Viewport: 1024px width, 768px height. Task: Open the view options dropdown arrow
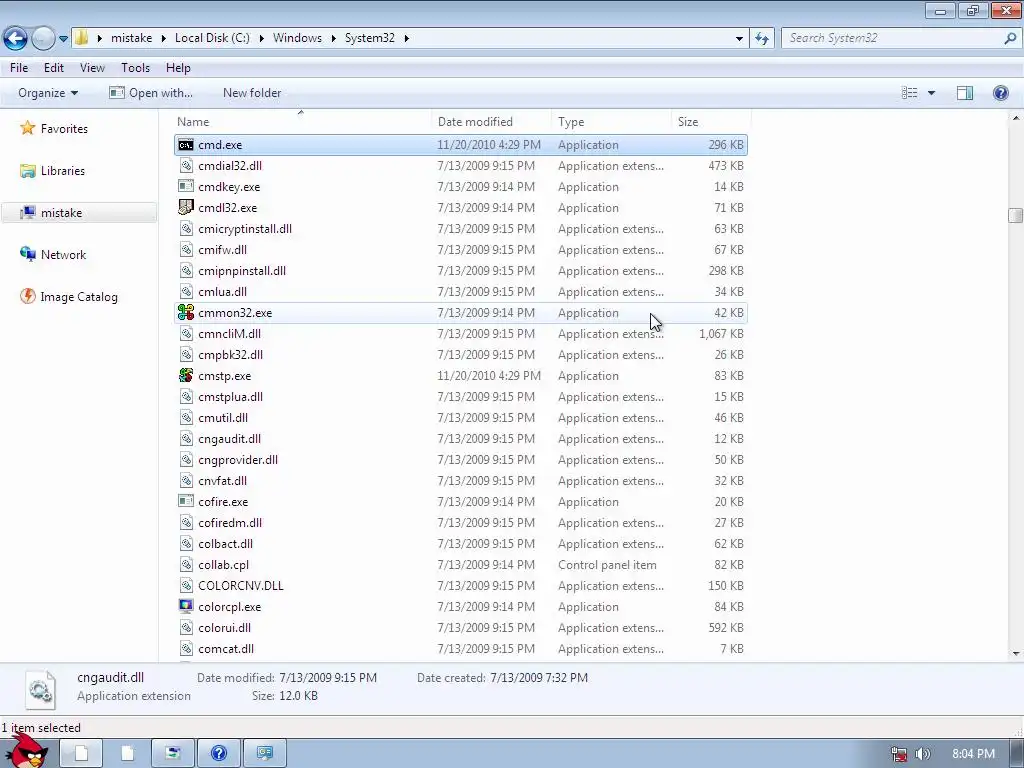931,93
